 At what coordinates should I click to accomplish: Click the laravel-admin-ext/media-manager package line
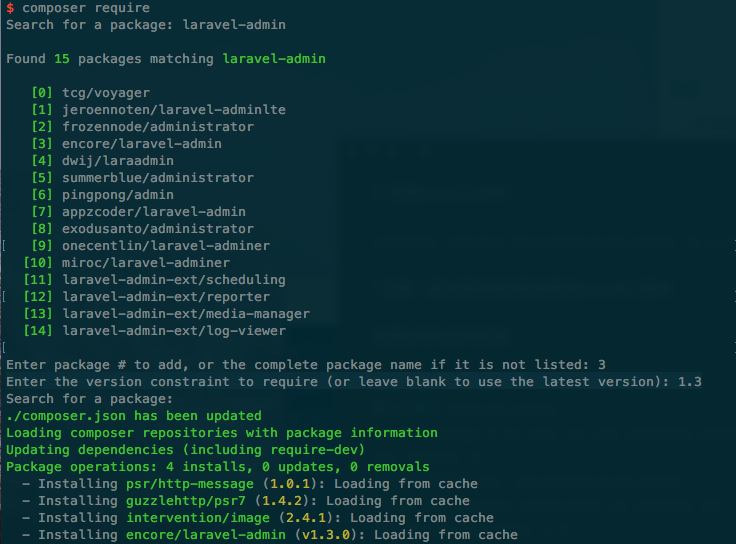(186, 314)
